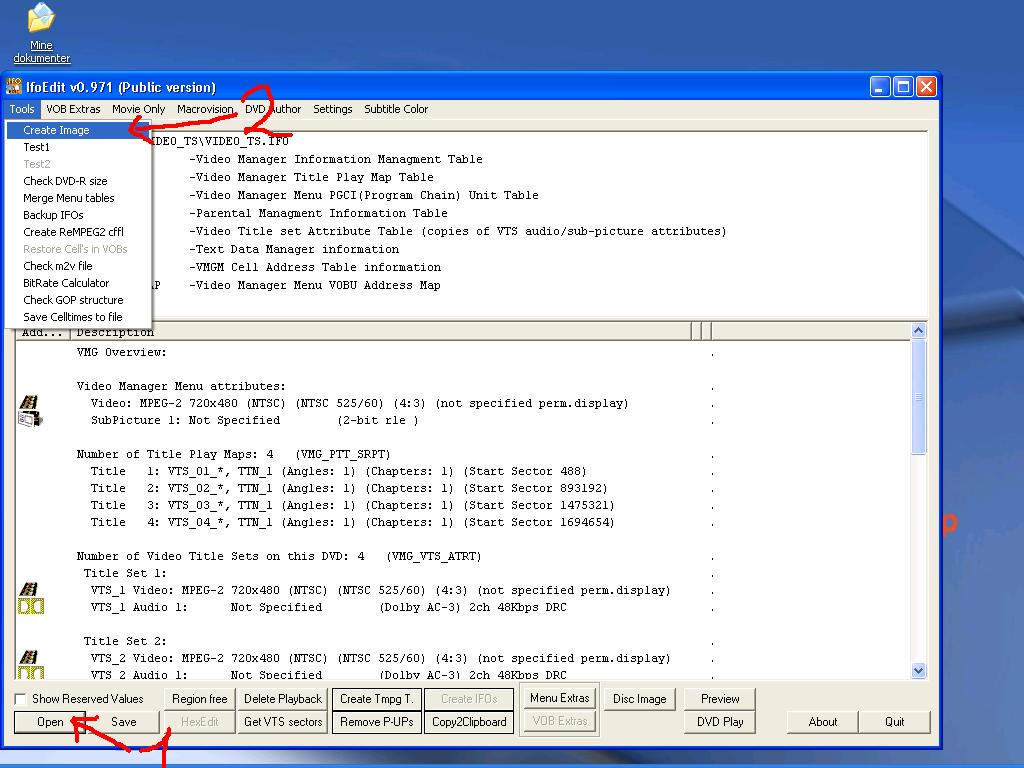This screenshot has width=1024, height=768.
Task: Select the Video Manager Title Play Map Table row
Action: click(x=312, y=177)
